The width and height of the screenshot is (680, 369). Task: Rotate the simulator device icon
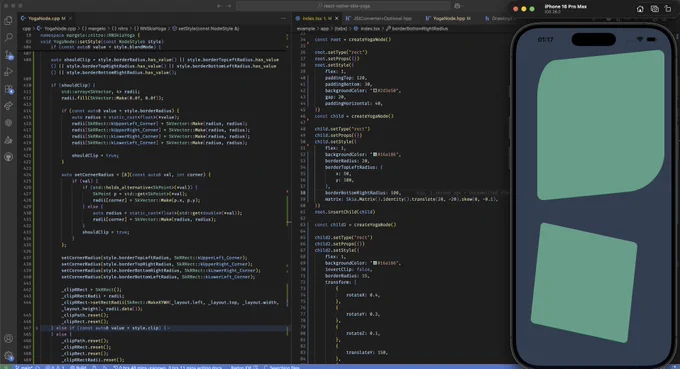[x=668, y=9]
